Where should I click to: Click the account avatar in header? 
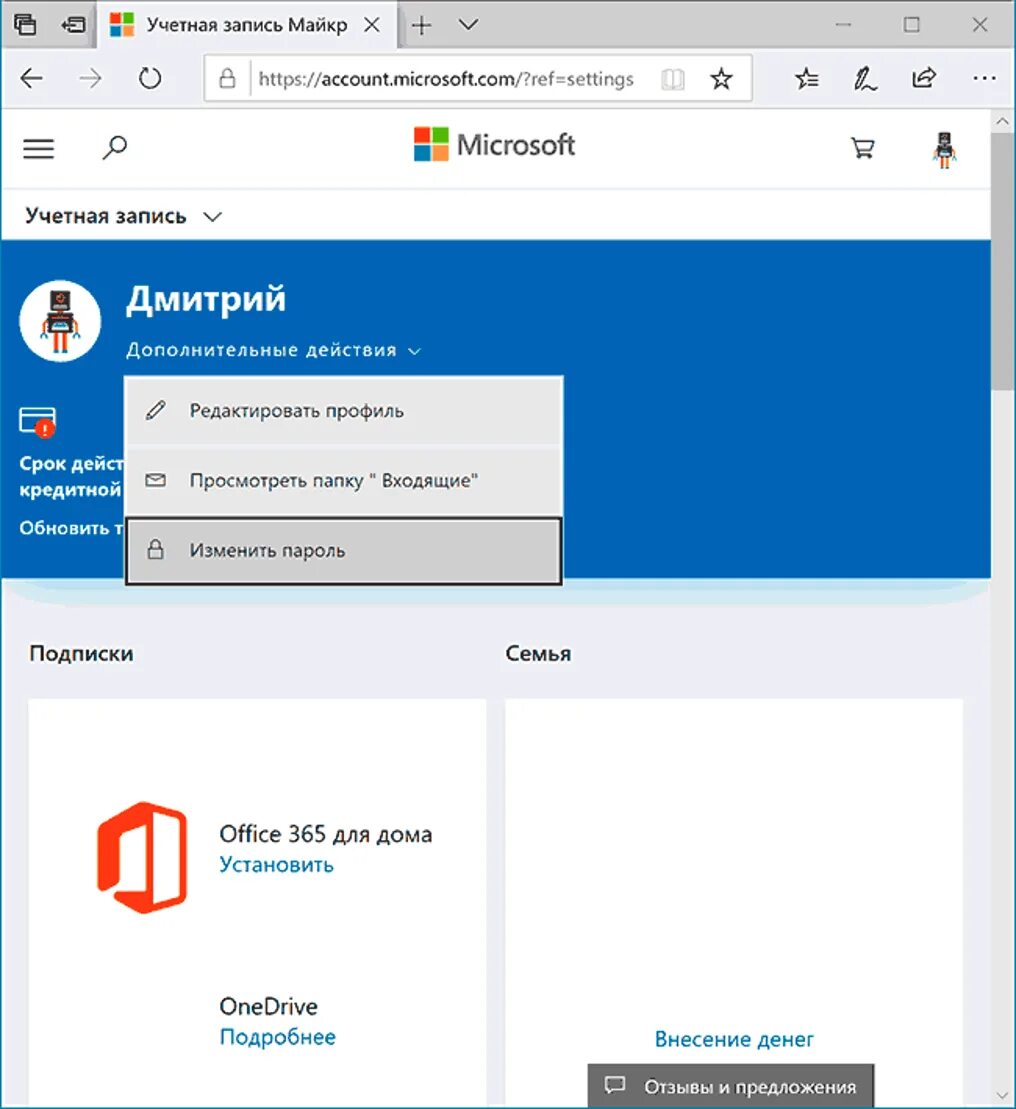point(945,150)
